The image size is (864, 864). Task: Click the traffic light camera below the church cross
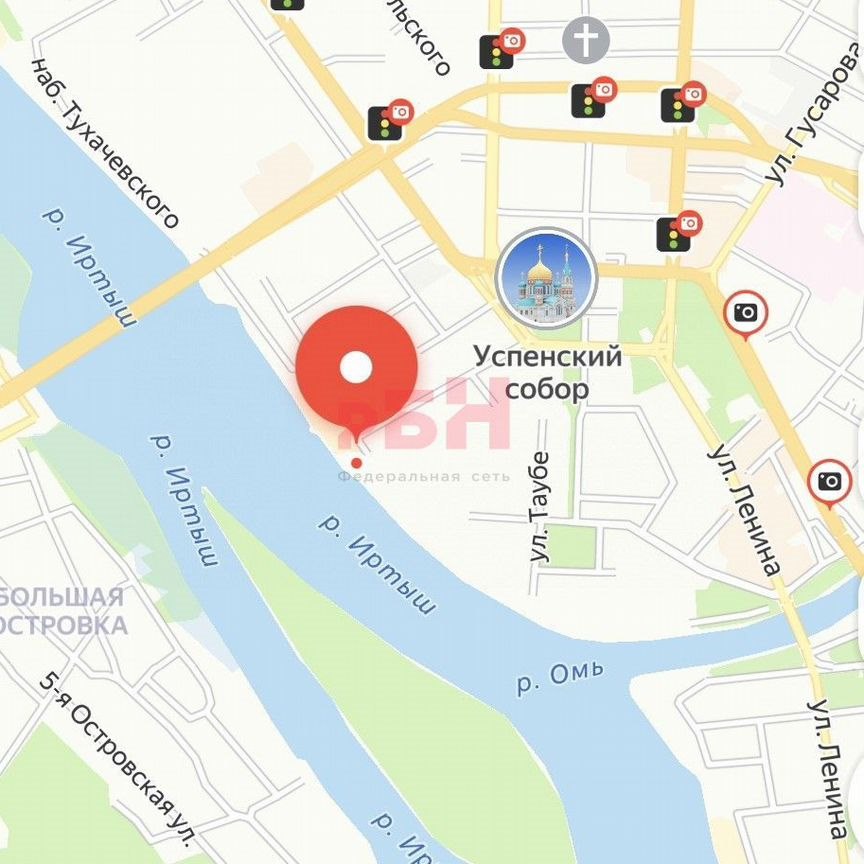(593, 98)
